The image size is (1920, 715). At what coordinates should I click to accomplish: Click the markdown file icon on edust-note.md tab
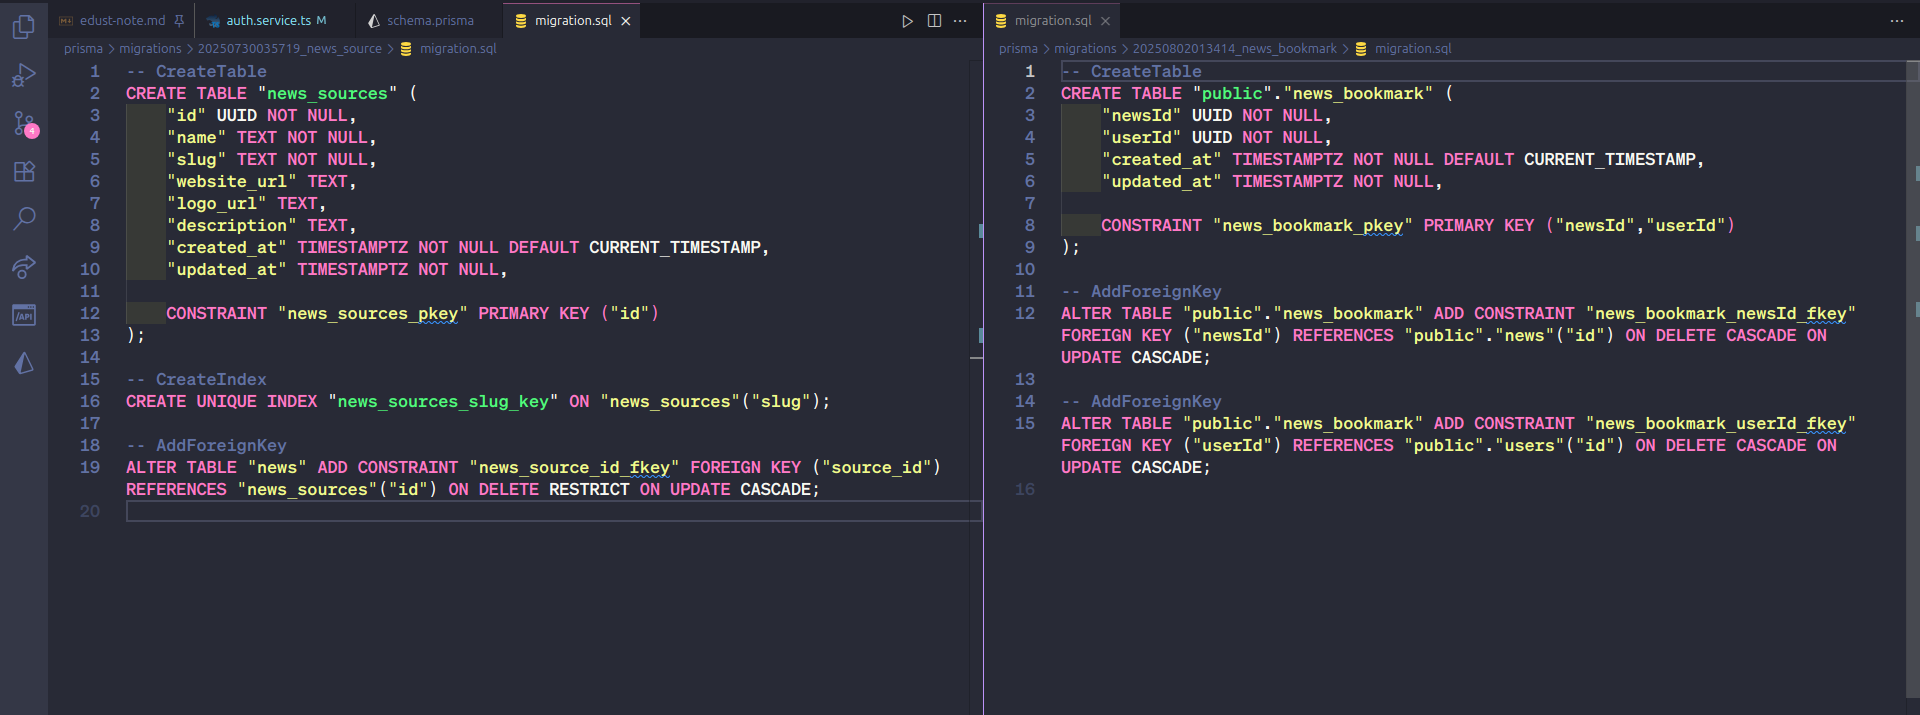pos(66,21)
